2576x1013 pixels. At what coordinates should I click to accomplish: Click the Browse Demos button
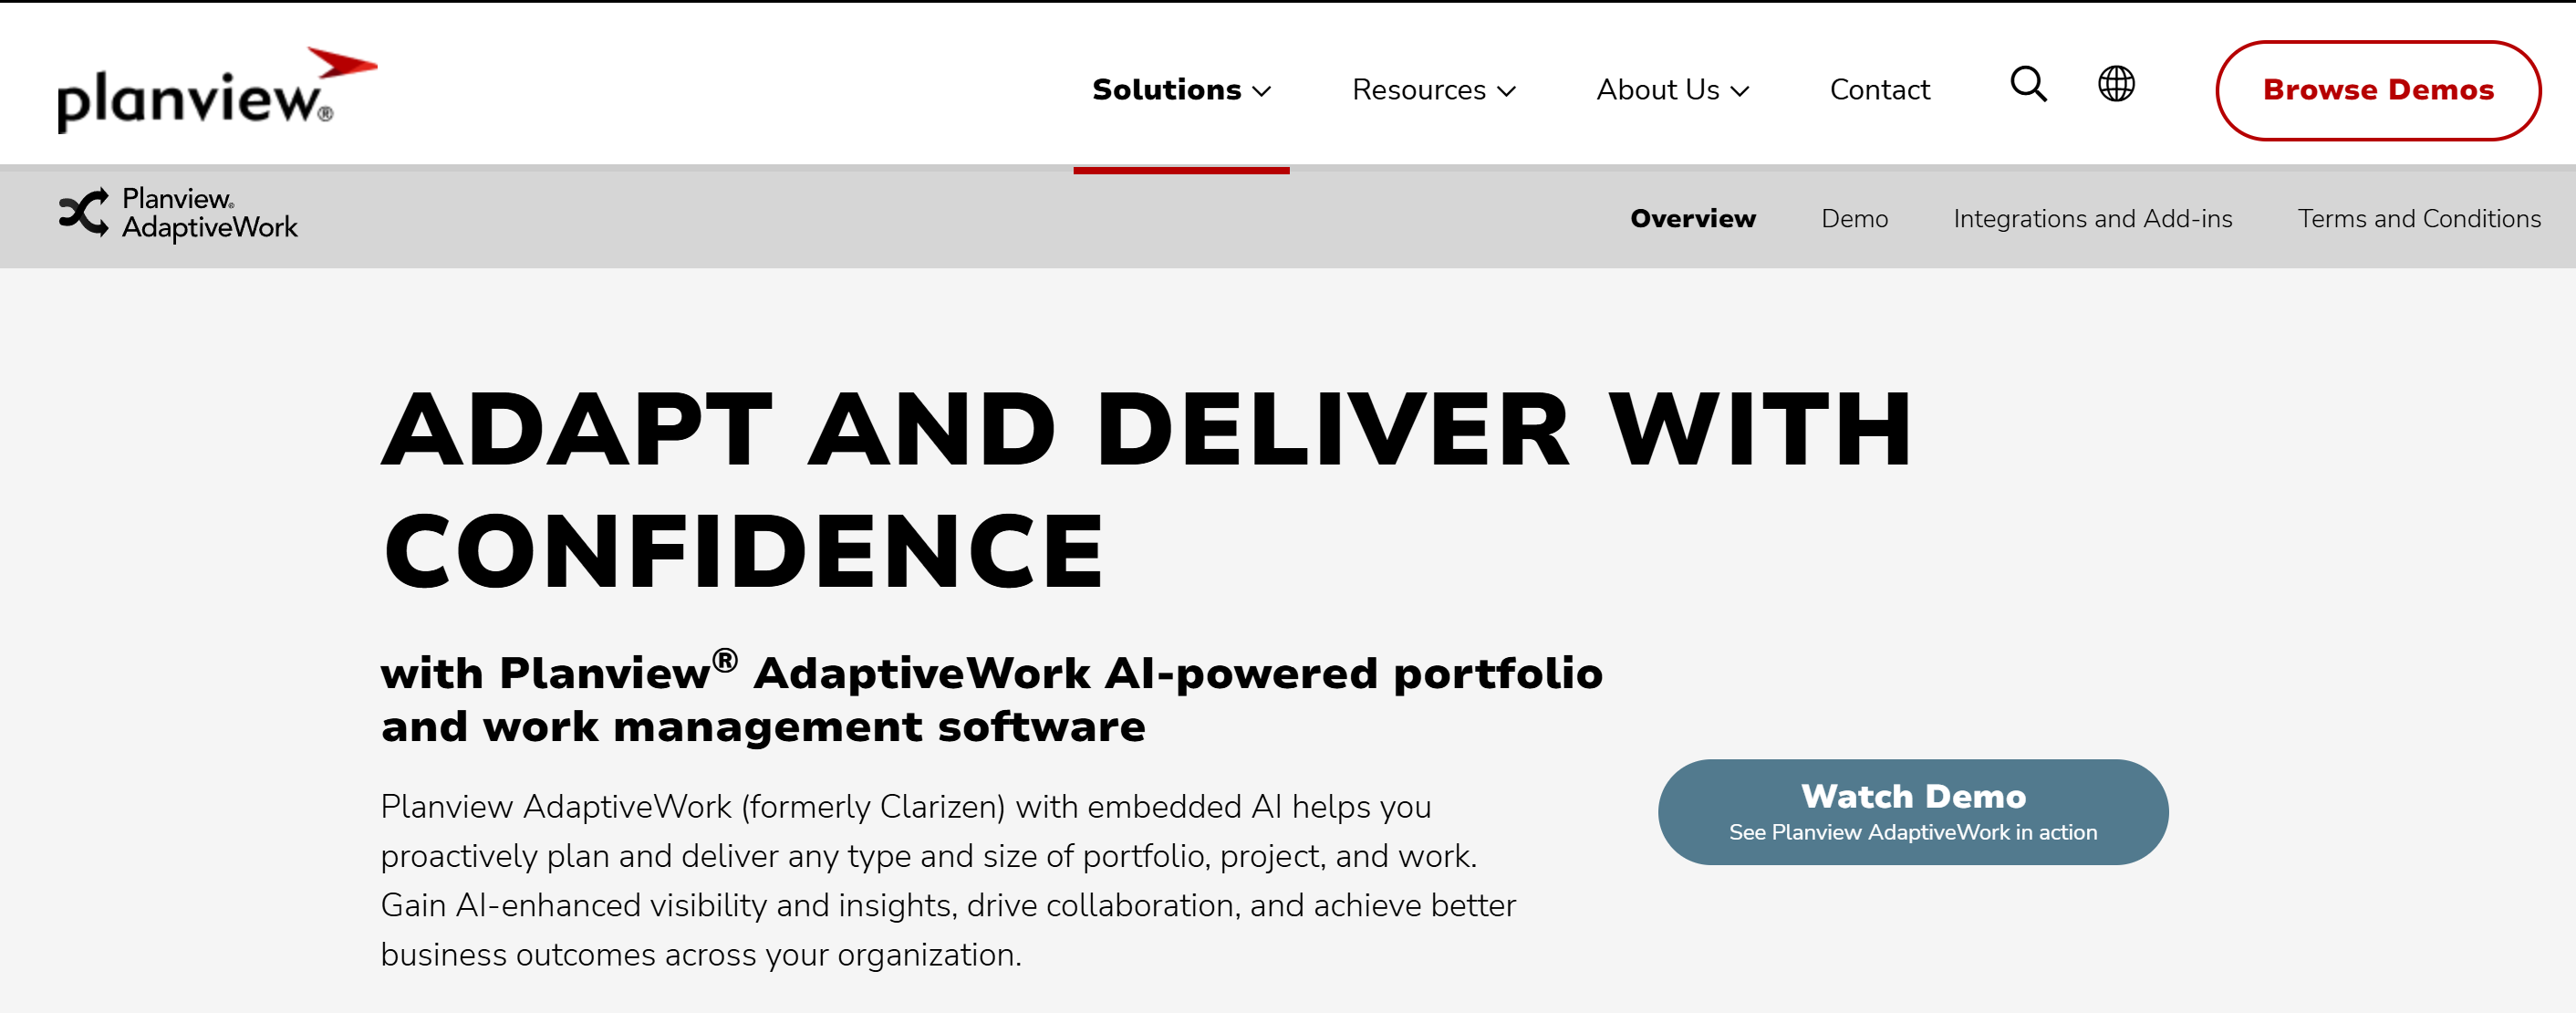[2378, 90]
